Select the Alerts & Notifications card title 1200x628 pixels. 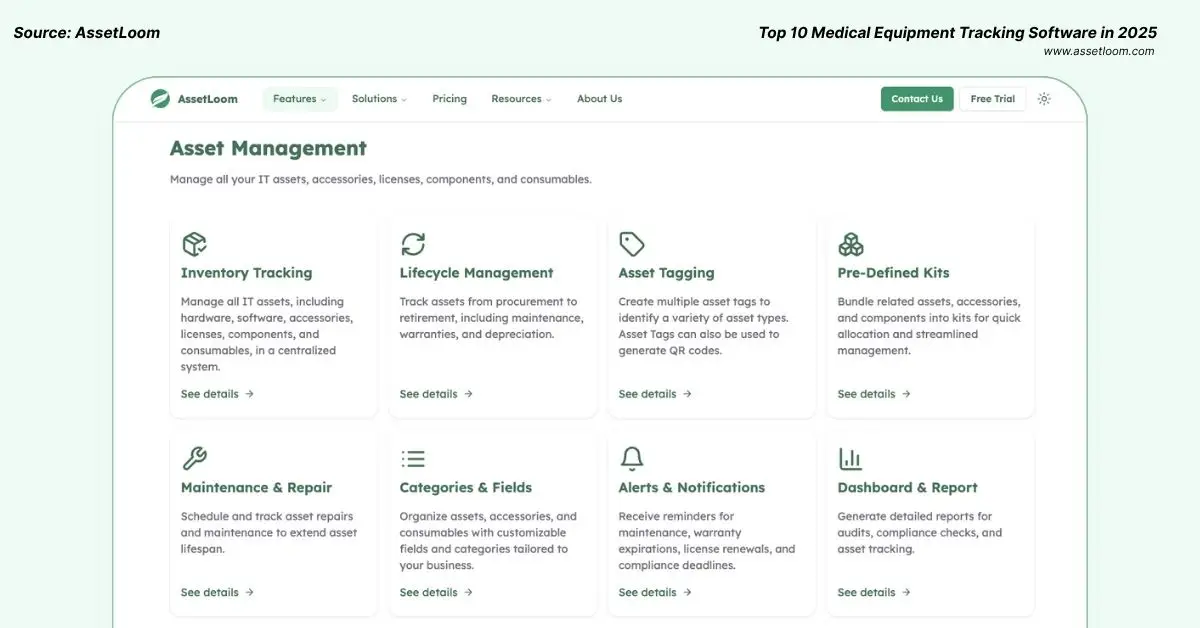tap(692, 488)
